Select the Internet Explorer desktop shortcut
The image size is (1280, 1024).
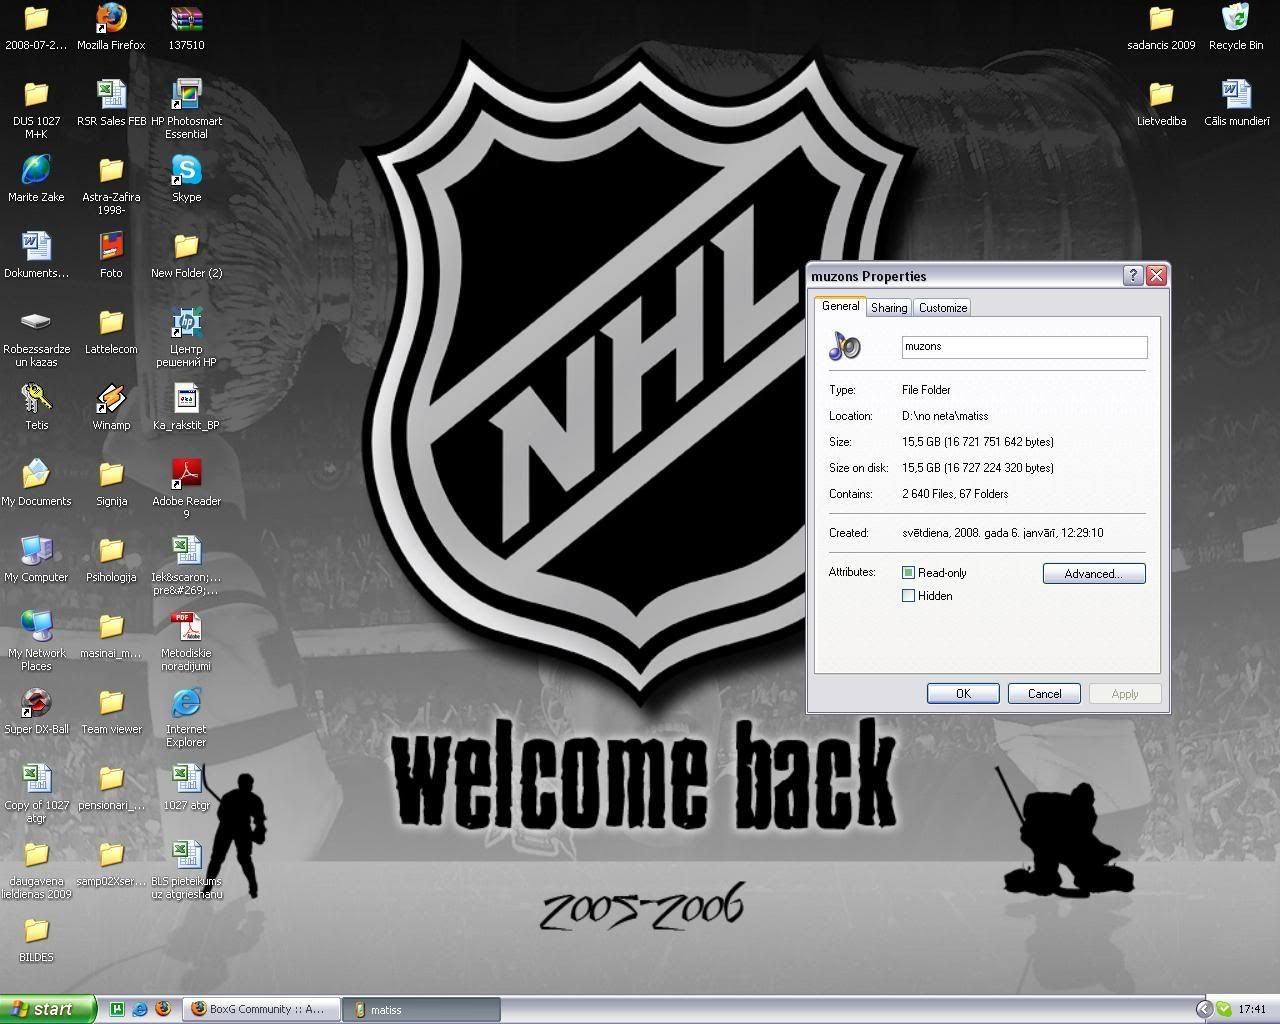coord(186,717)
